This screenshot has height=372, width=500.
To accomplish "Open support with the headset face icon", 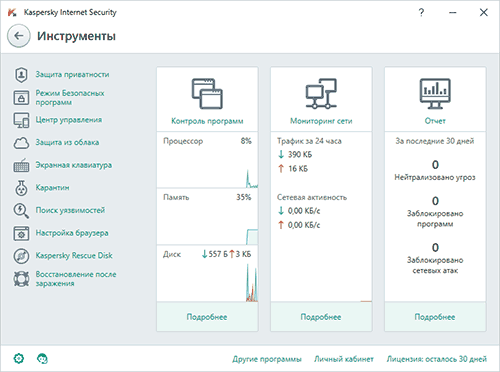I will coord(42,359).
